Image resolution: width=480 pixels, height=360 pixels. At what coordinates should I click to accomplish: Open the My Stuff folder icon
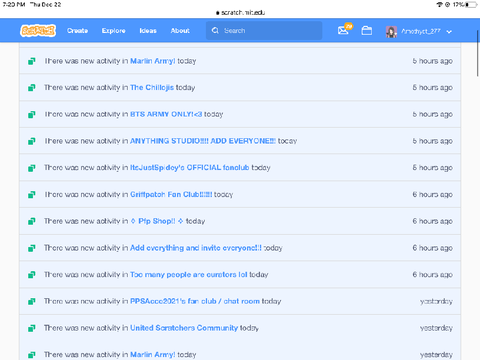(x=367, y=31)
